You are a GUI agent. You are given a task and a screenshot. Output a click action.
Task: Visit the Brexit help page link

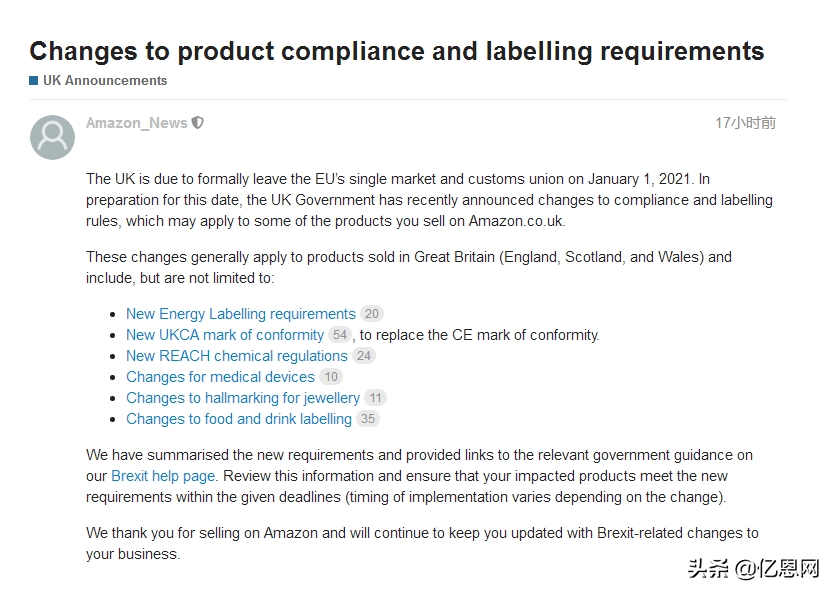[x=163, y=476]
